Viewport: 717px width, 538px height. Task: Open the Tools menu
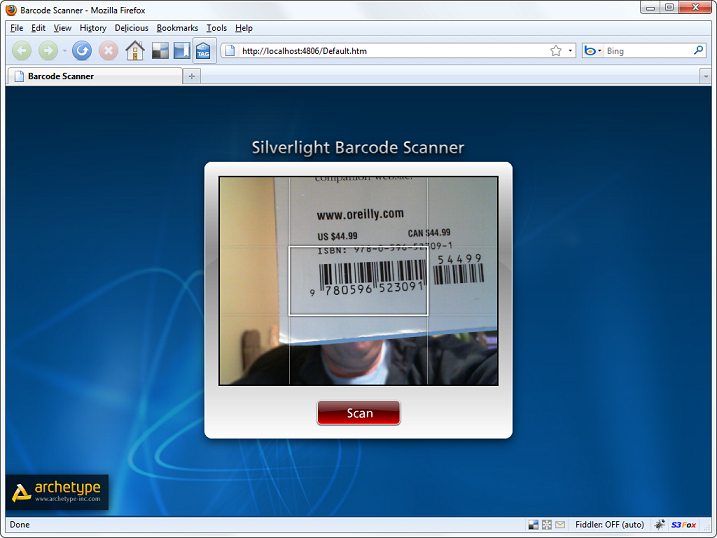tap(216, 28)
